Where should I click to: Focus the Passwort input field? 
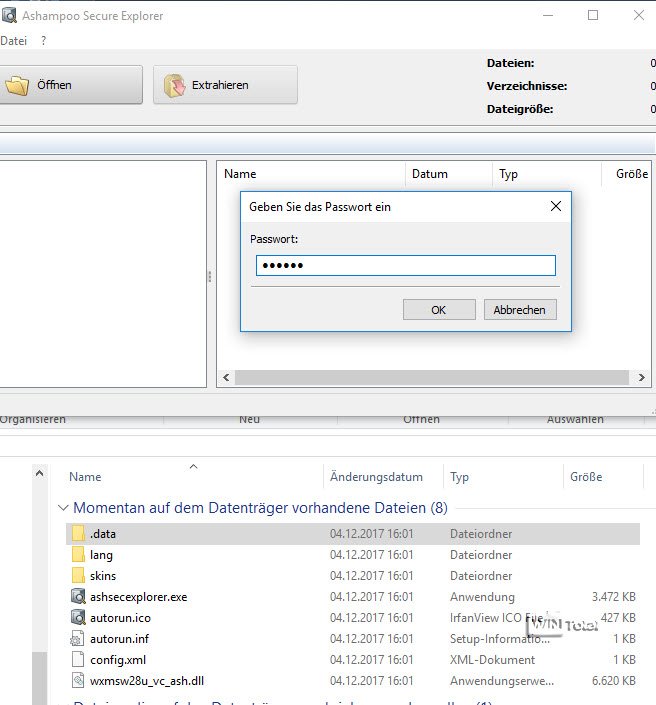406,265
